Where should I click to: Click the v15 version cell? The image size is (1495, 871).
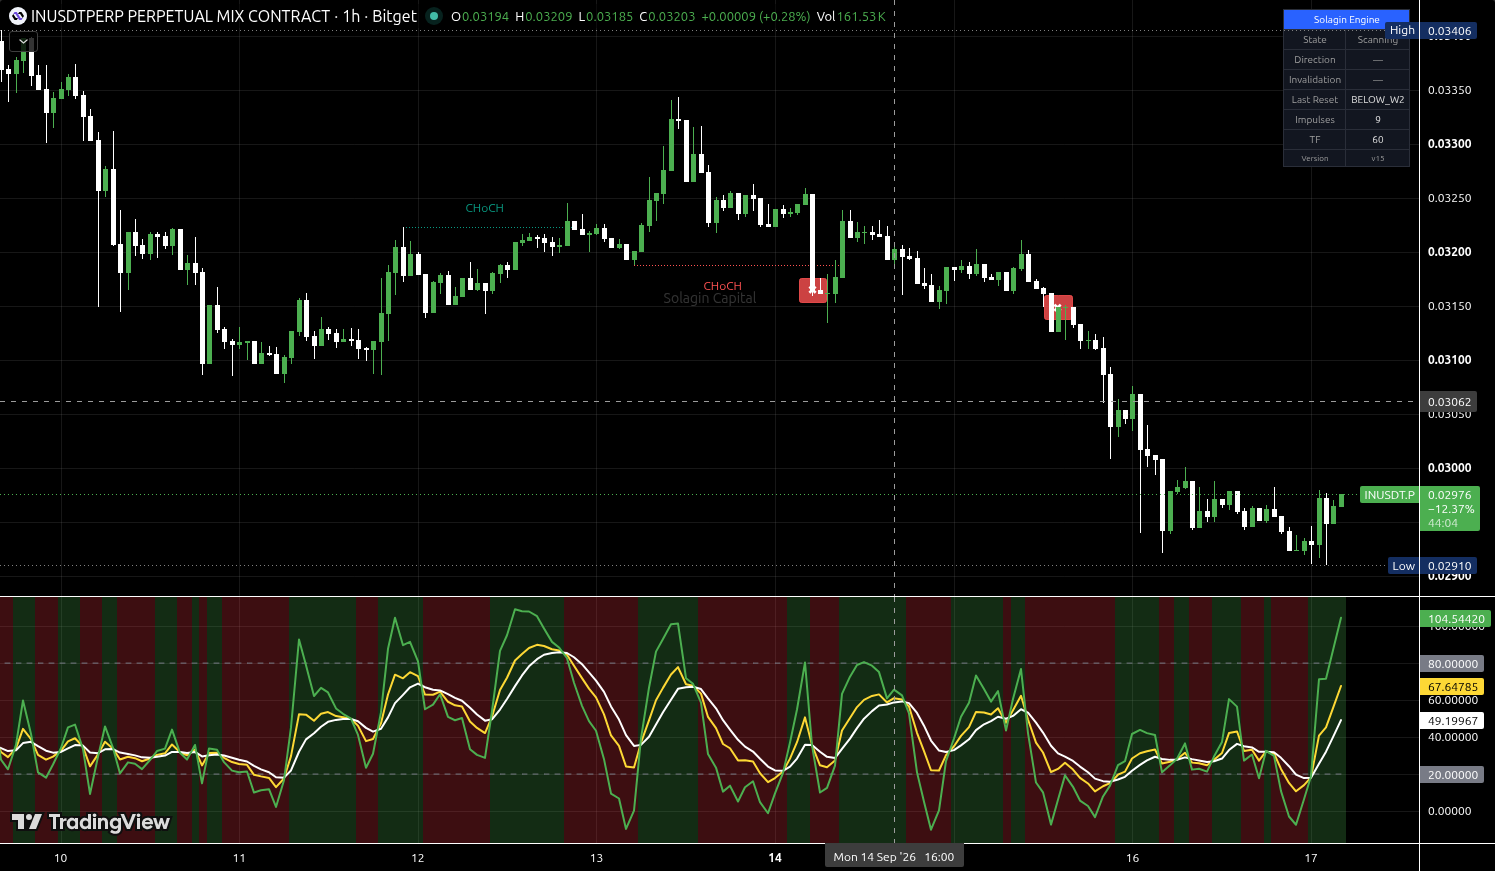(1378, 158)
